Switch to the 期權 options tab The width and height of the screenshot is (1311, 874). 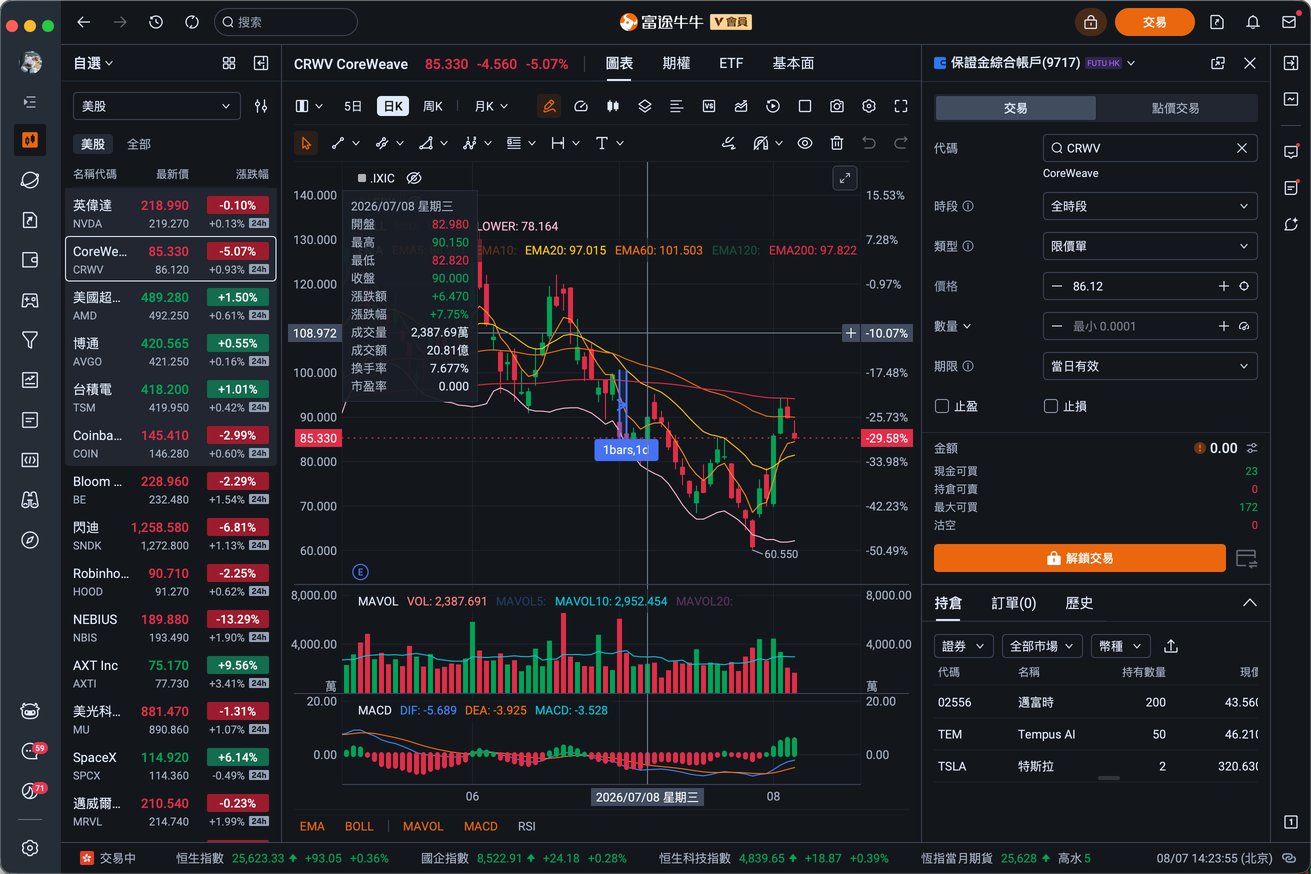676,63
